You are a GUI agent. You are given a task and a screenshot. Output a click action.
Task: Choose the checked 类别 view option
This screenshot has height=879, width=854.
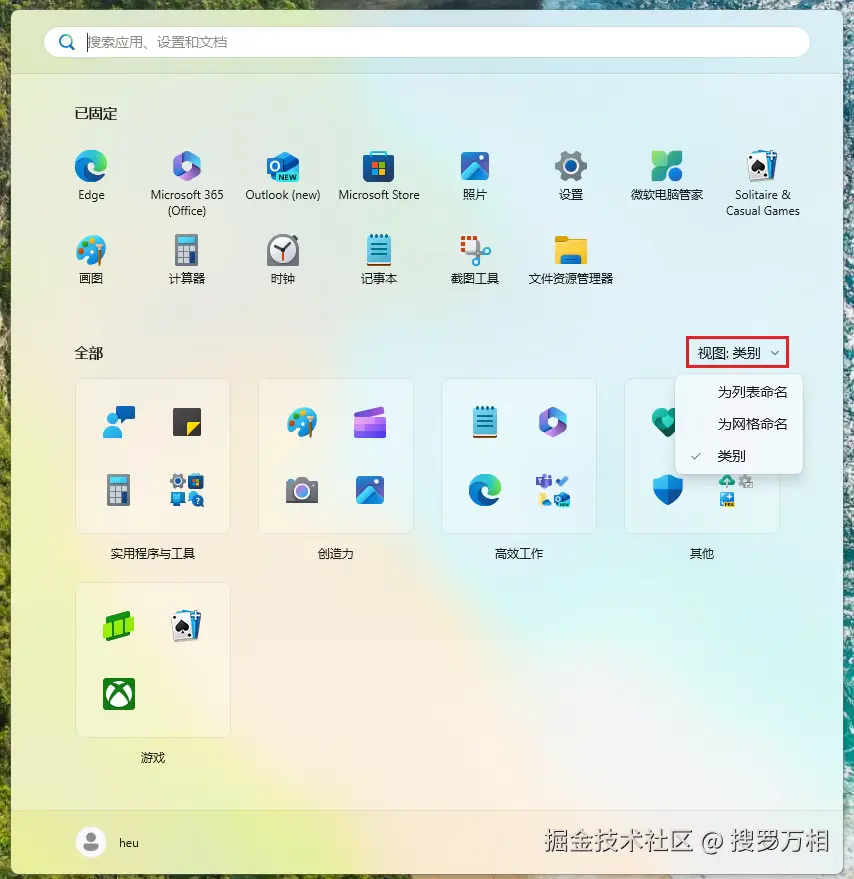click(x=739, y=456)
